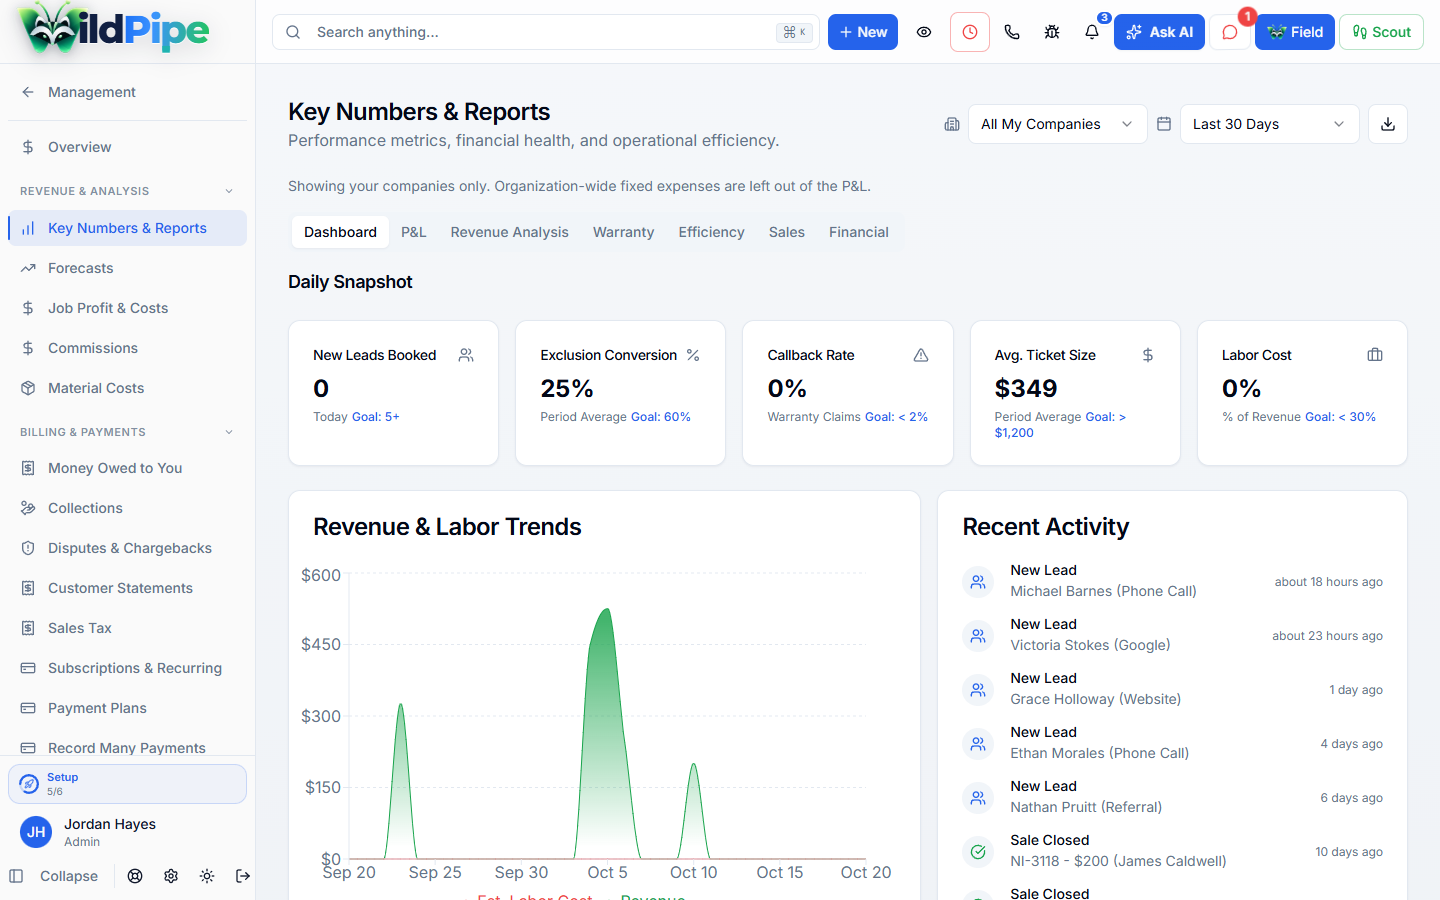This screenshot has height=900, width=1440.
Task: Switch to the Revenue Analysis tab
Action: pos(509,232)
